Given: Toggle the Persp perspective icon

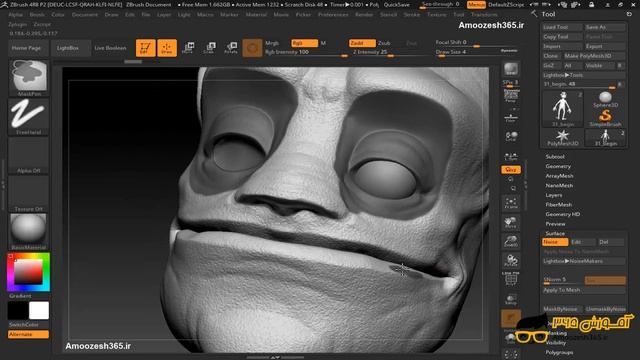Looking at the screenshot, I should 511,96.
